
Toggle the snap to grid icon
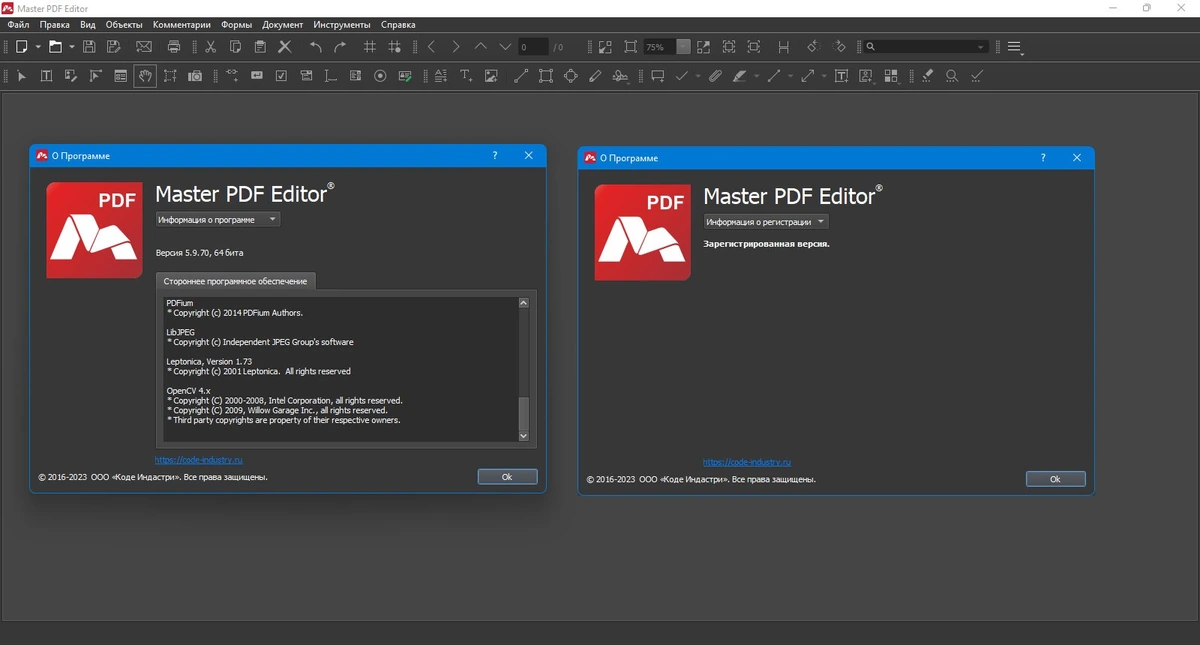[395, 46]
